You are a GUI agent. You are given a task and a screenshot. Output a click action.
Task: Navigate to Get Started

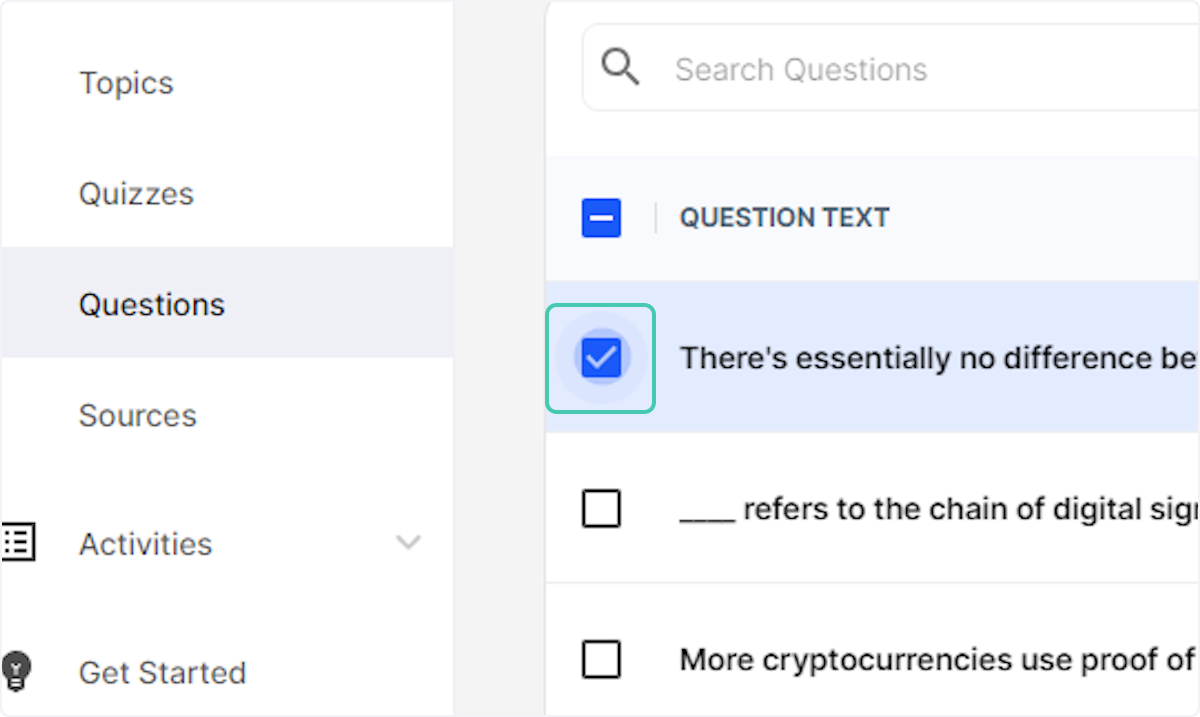click(162, 672)
